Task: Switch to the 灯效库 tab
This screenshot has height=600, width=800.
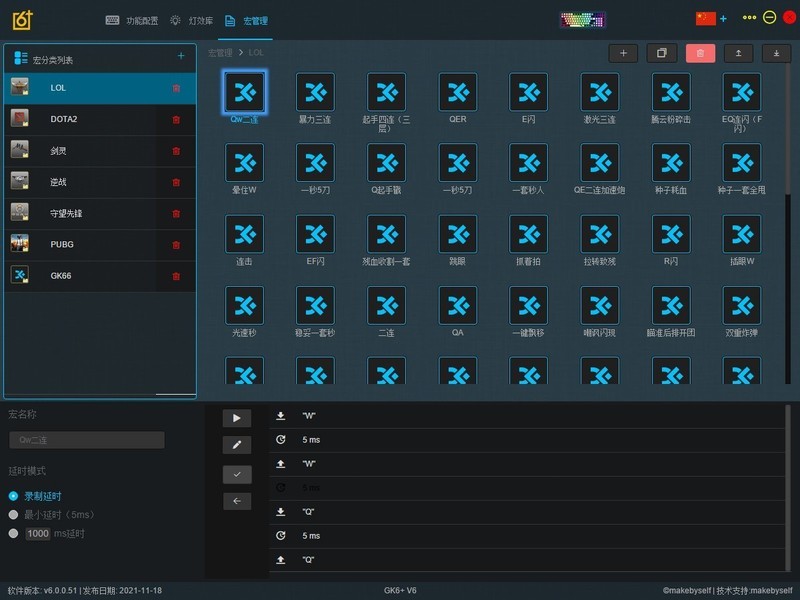Action: point(192,20)
